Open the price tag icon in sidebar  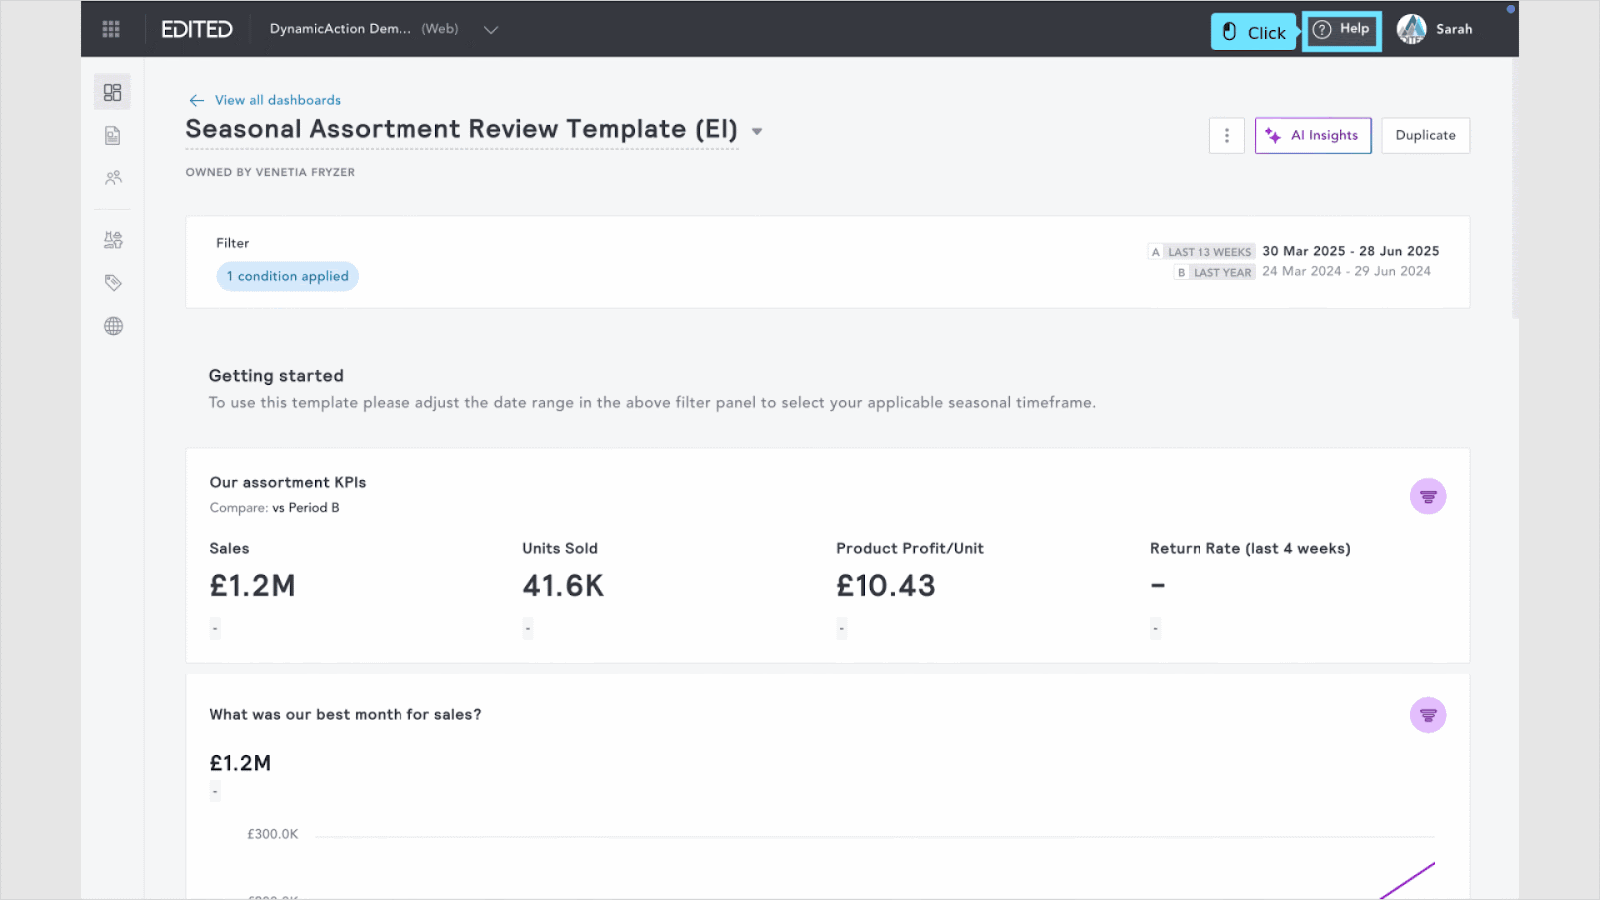(x=113, y=283)
